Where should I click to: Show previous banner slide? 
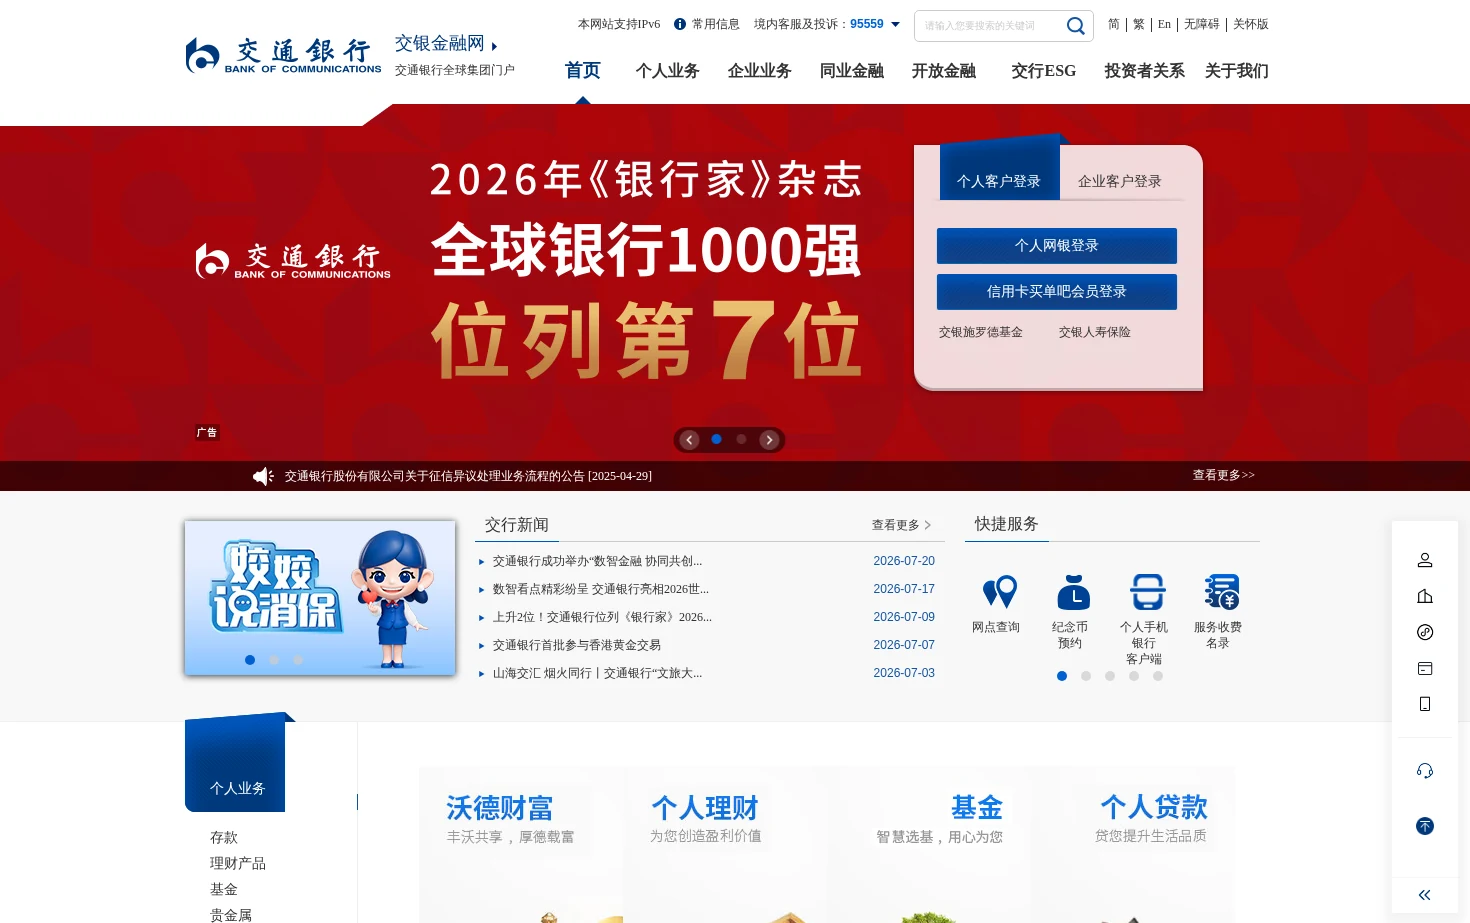pyautogui.click(x=689, y=440)
